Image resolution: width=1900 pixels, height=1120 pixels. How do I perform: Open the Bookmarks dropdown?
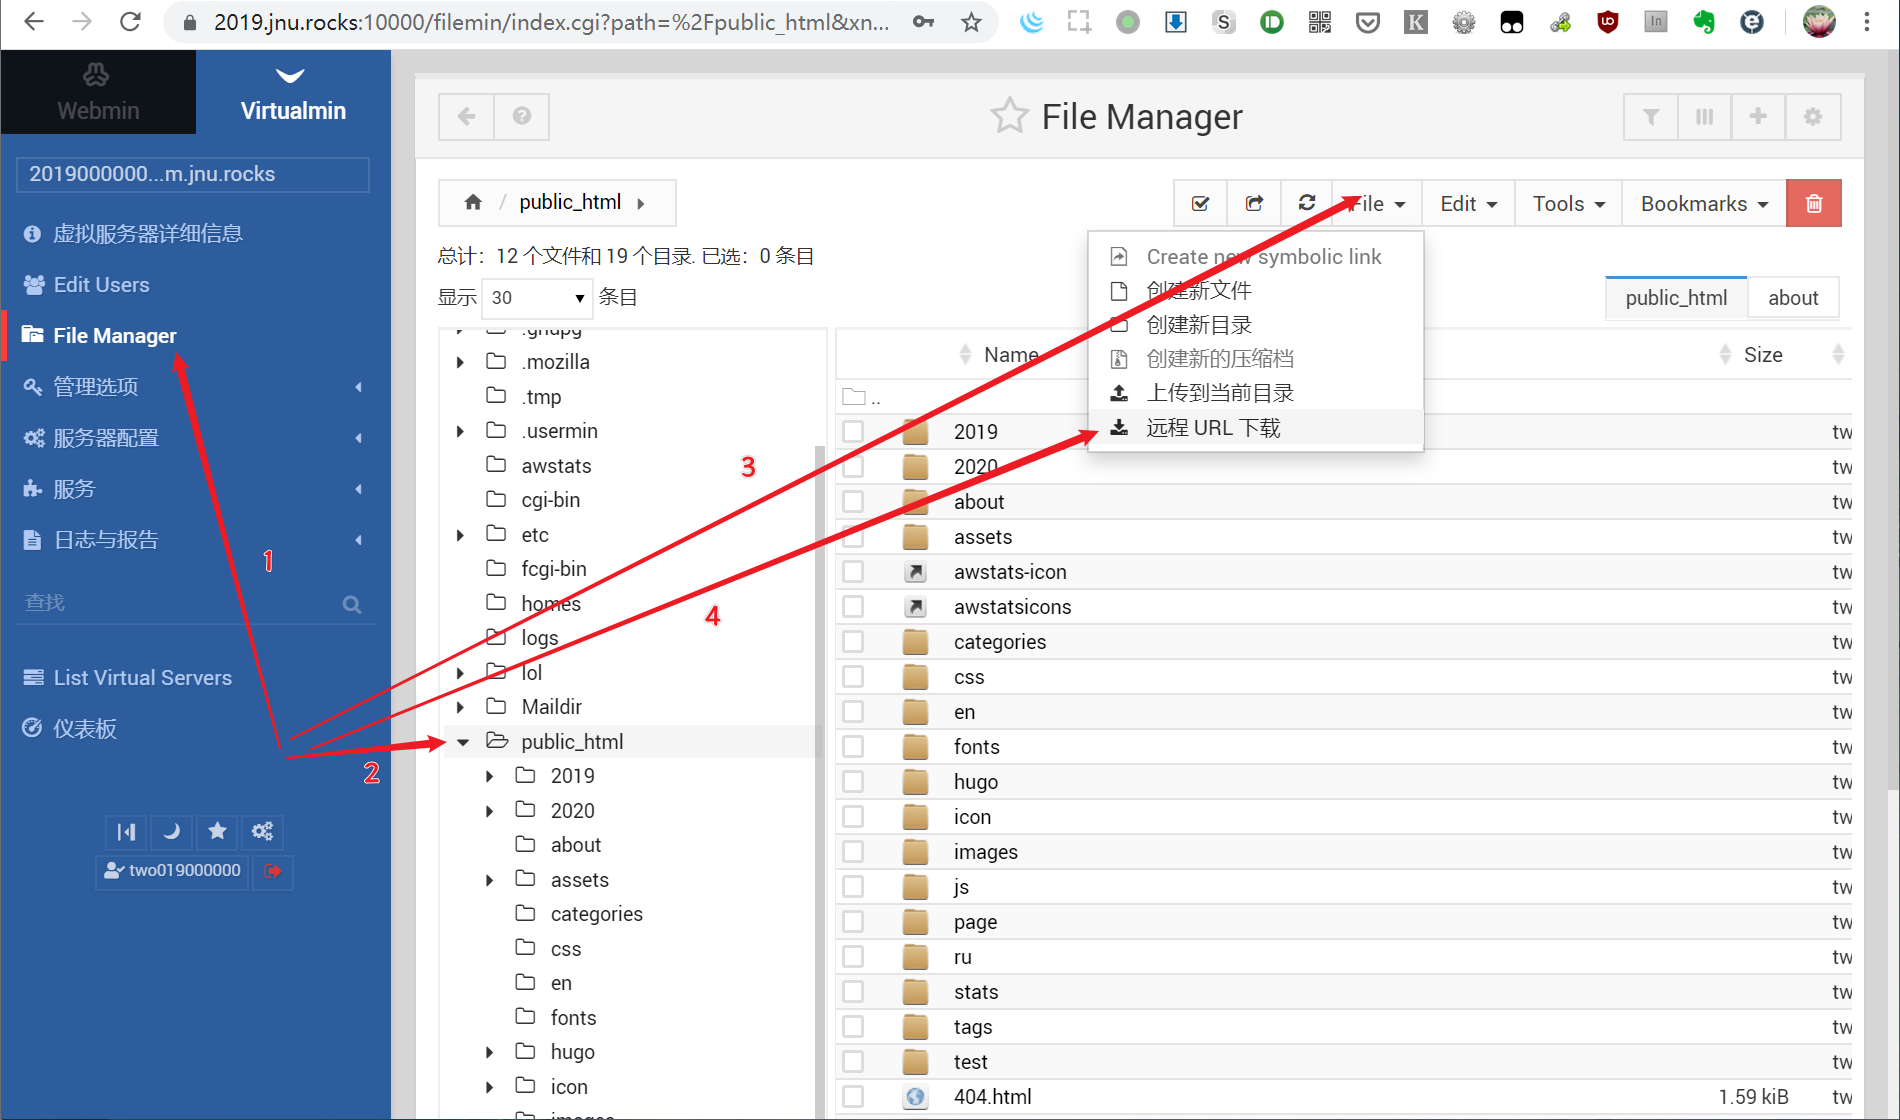[1703, 204]
